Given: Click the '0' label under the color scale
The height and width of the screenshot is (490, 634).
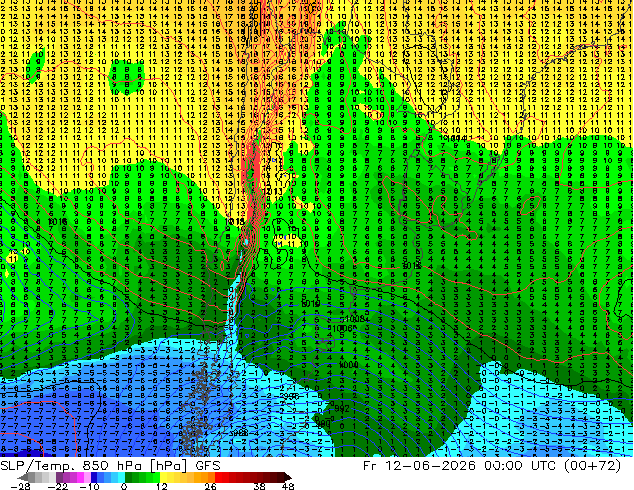Looking at the screenshot, I should 124,486.
